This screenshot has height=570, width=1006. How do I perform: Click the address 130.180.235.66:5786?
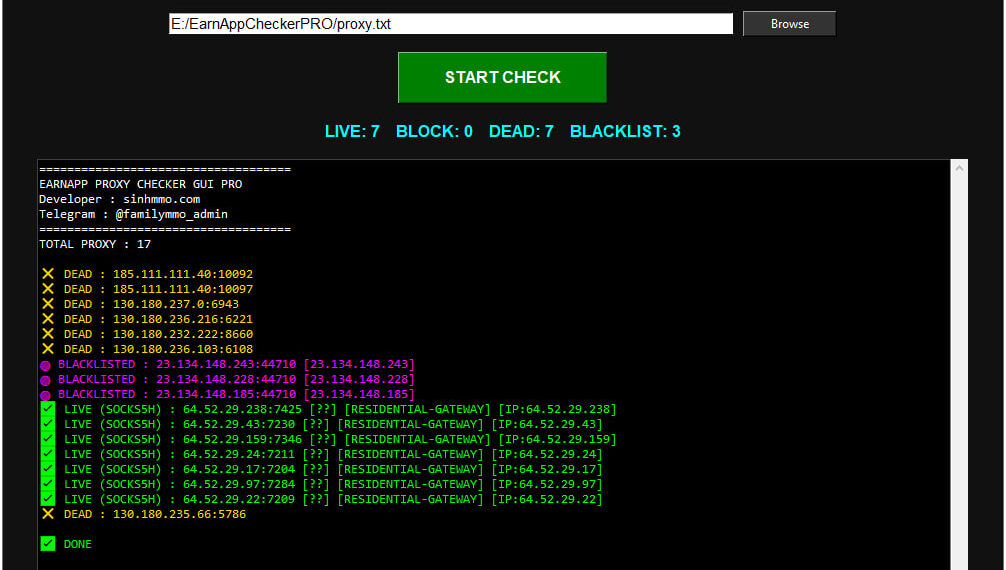coord(180,514)
